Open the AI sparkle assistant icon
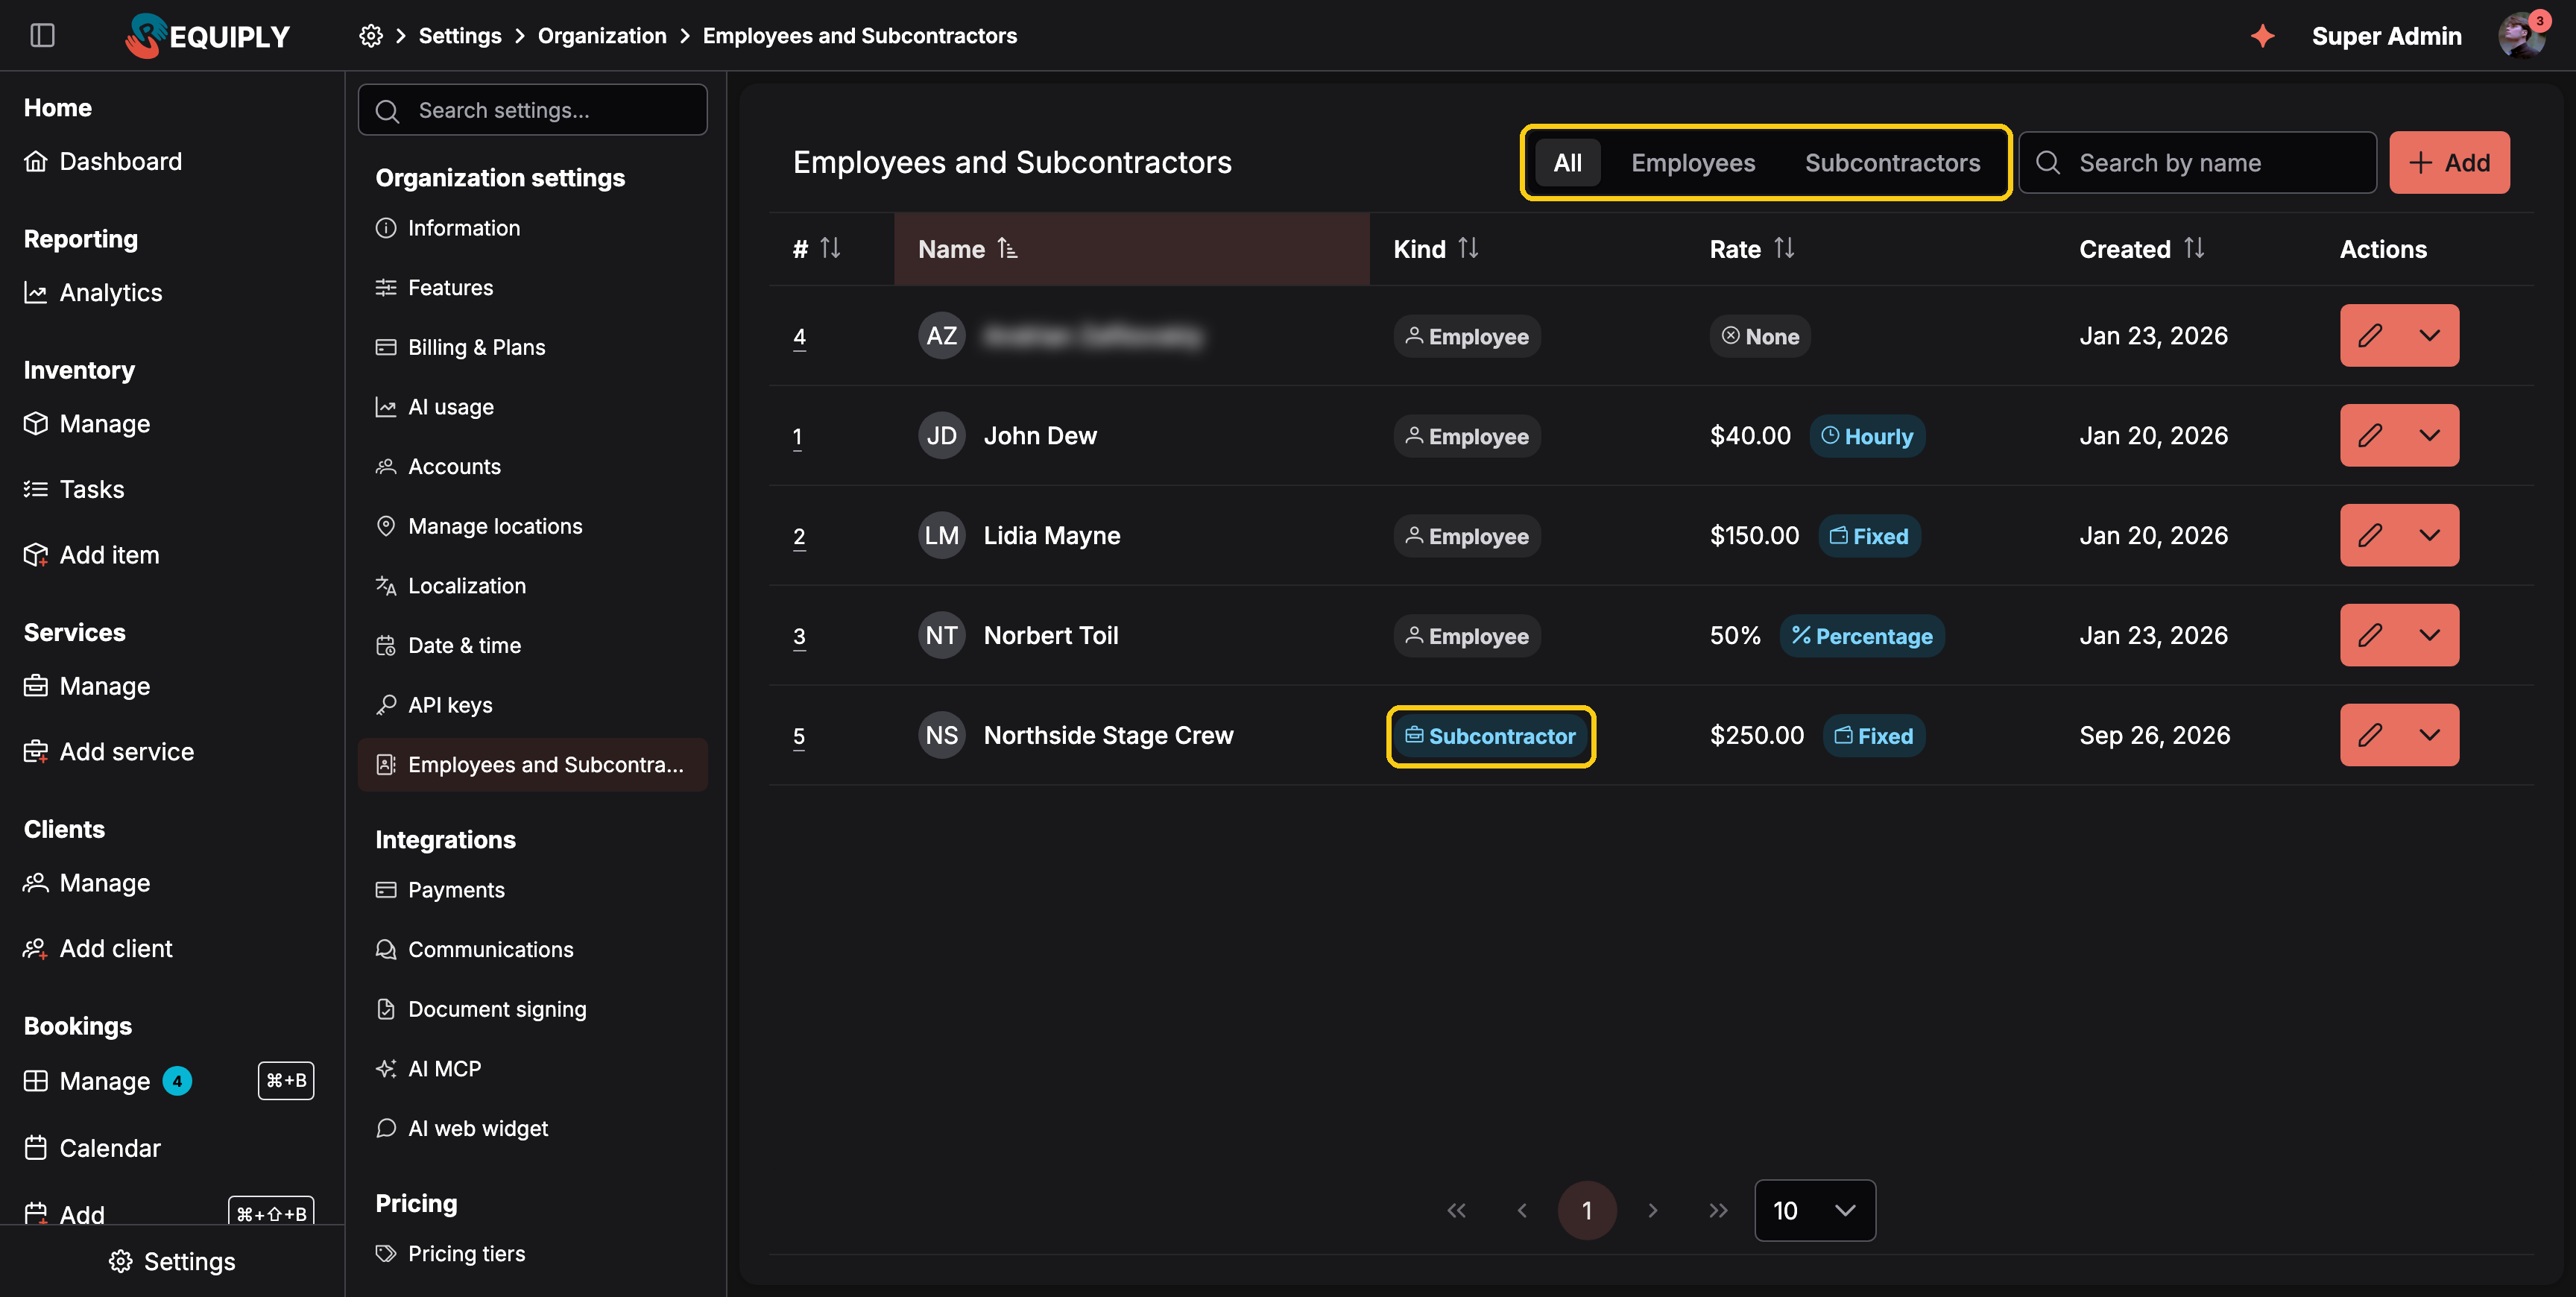 2263,36
